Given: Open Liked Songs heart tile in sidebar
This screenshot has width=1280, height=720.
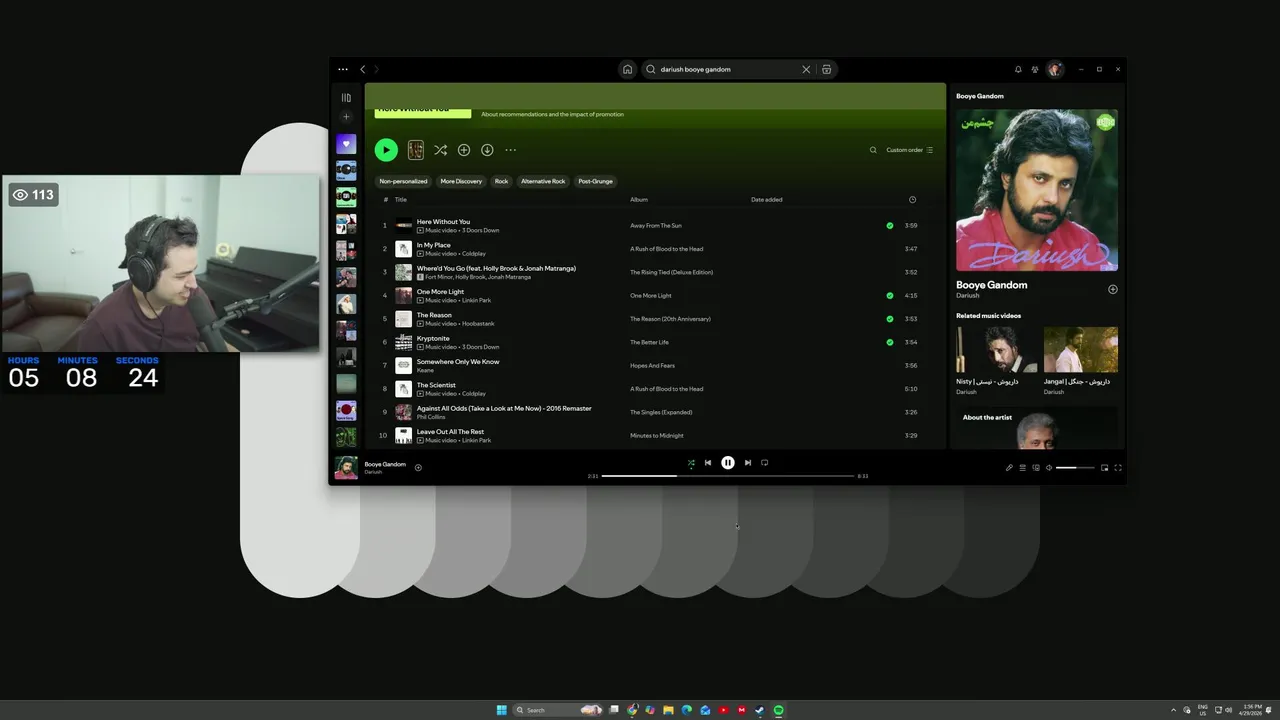Looking at the screenshot, I should click(346, 144).
